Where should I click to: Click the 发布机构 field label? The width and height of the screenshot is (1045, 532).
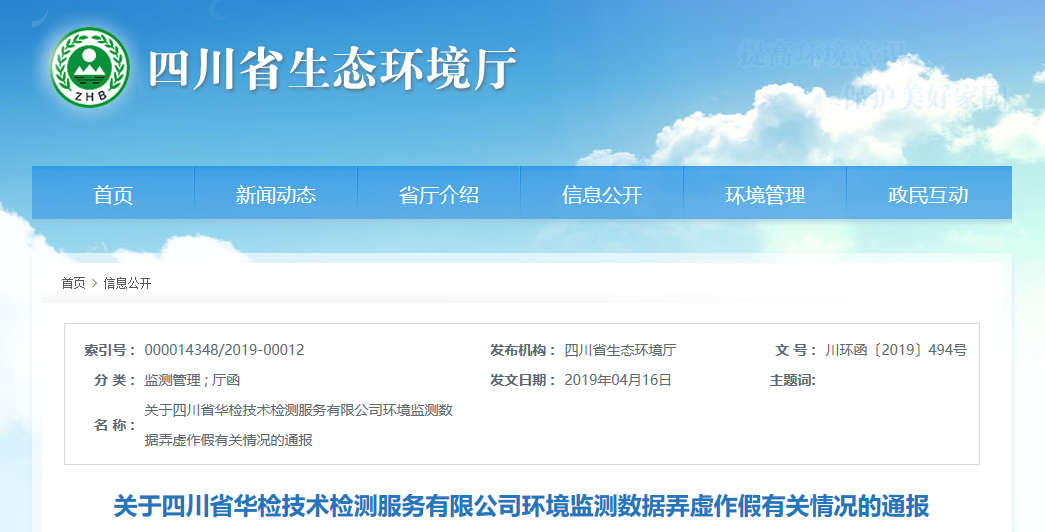pyautogui.click(x=522, y=350)
